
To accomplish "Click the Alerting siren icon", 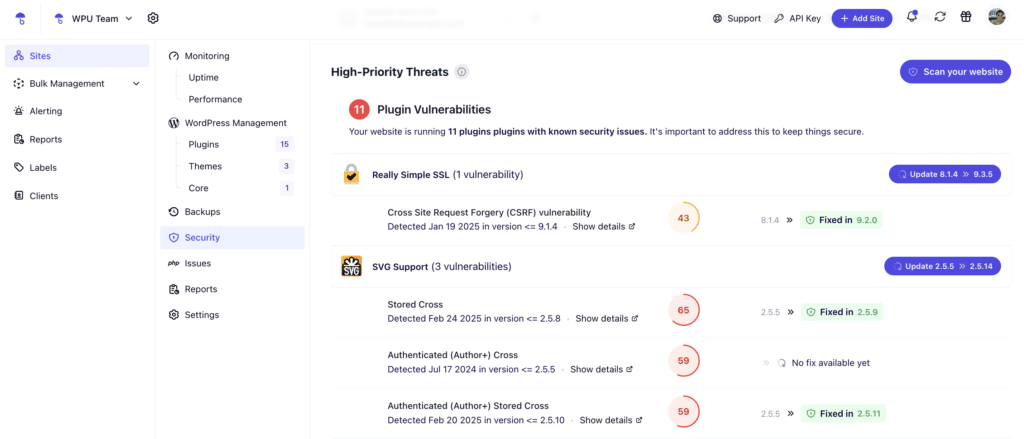I will [19, 111].
